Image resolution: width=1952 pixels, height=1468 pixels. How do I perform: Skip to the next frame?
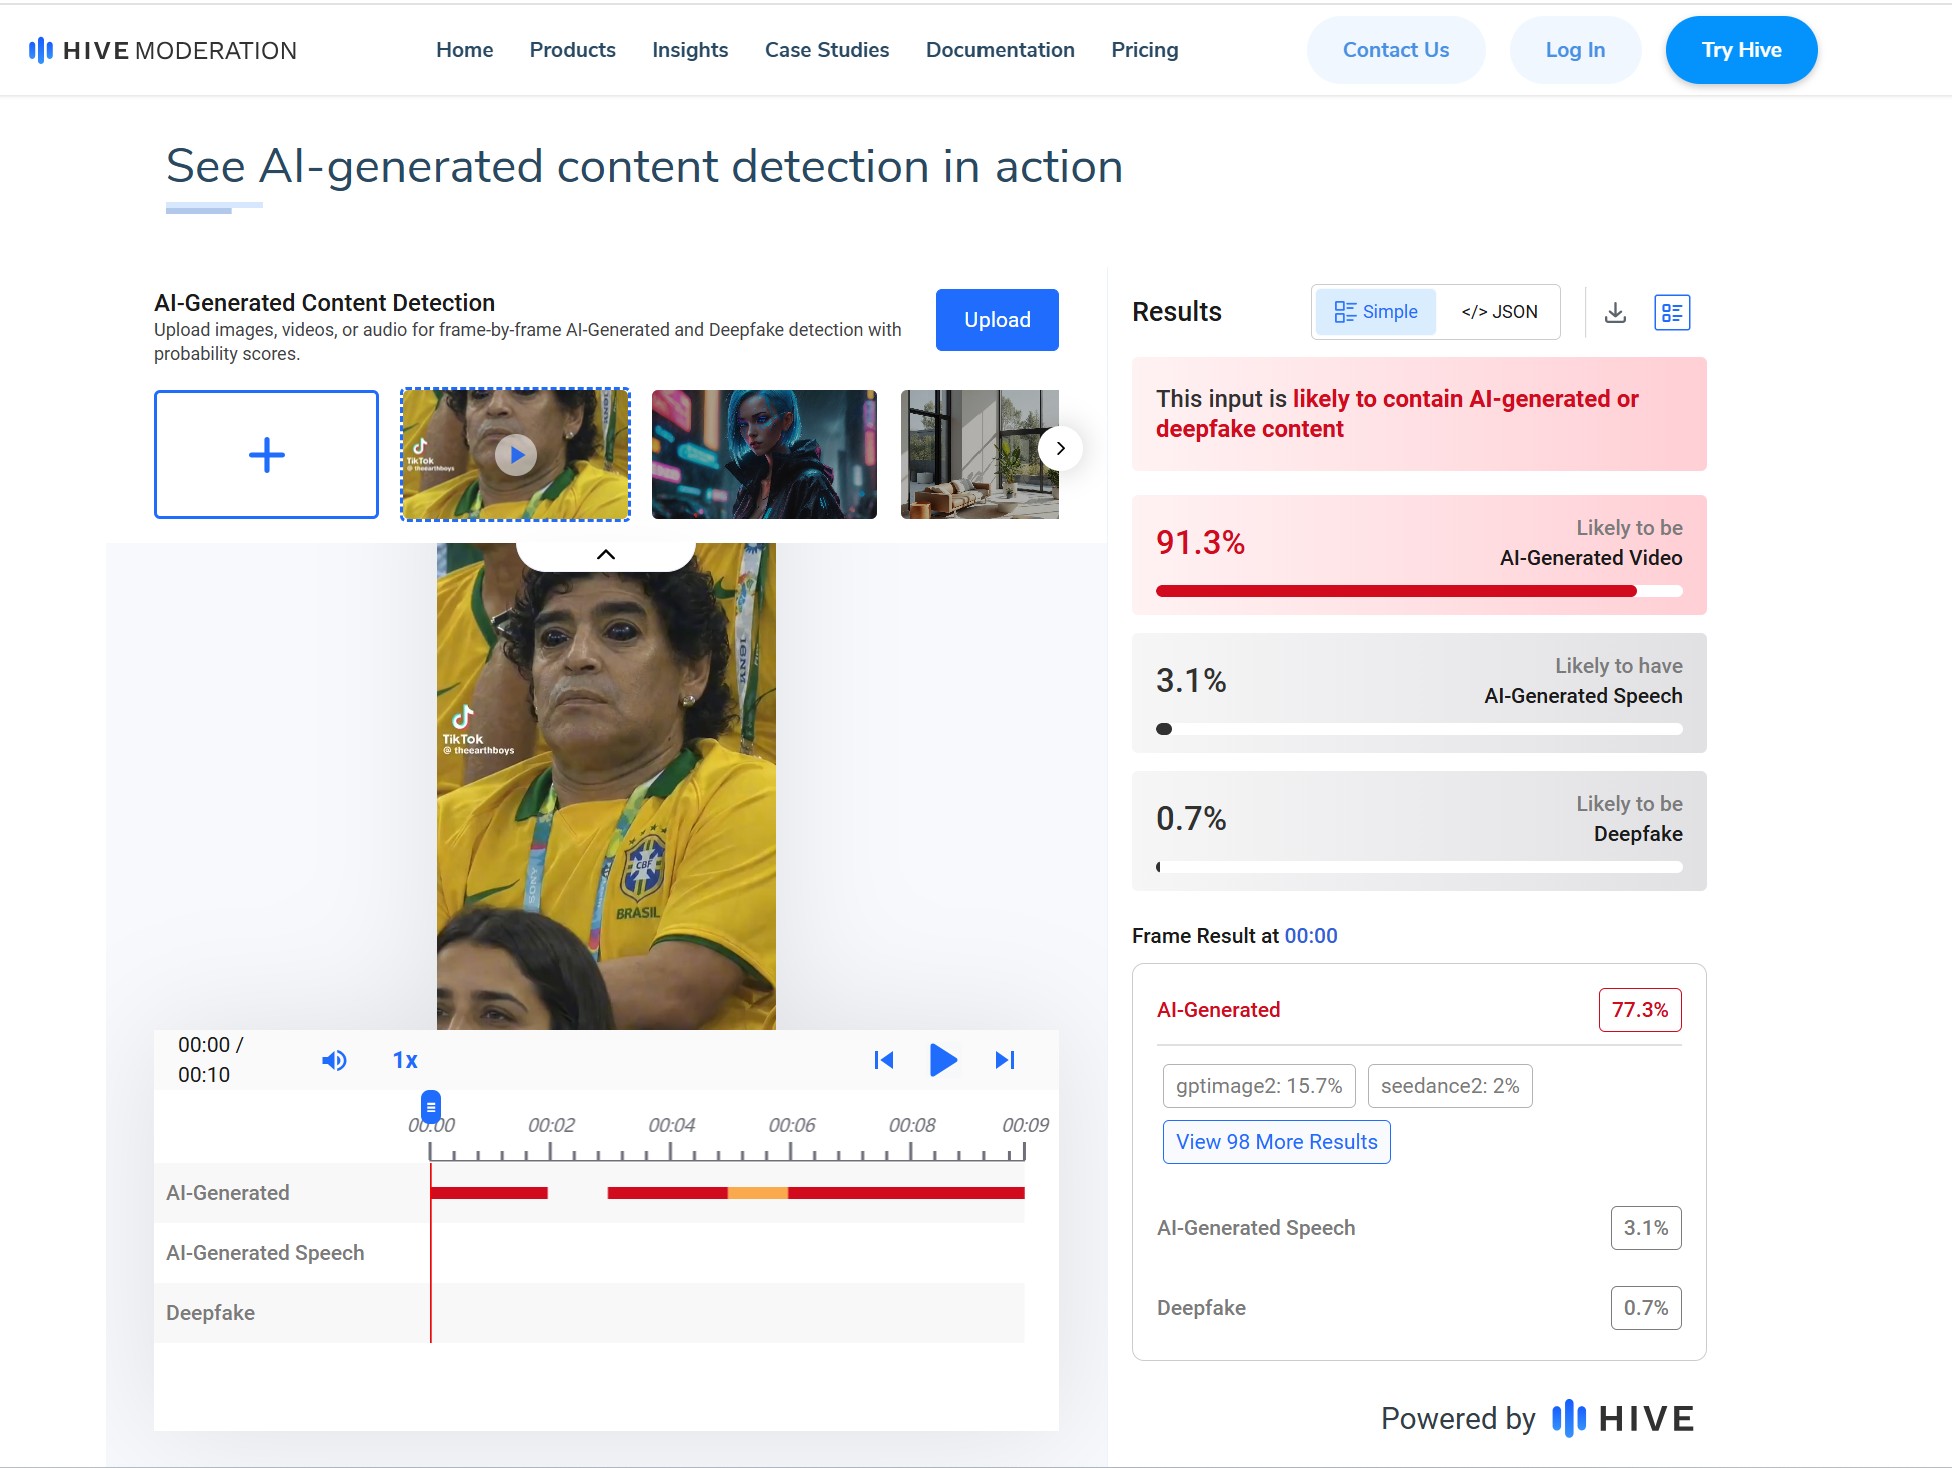tap(1005, 1060)
